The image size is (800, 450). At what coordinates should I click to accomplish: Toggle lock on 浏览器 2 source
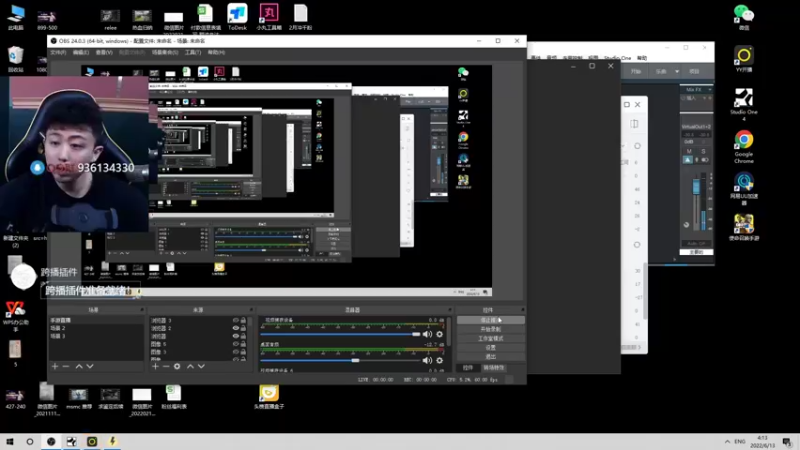coord(243,328)
